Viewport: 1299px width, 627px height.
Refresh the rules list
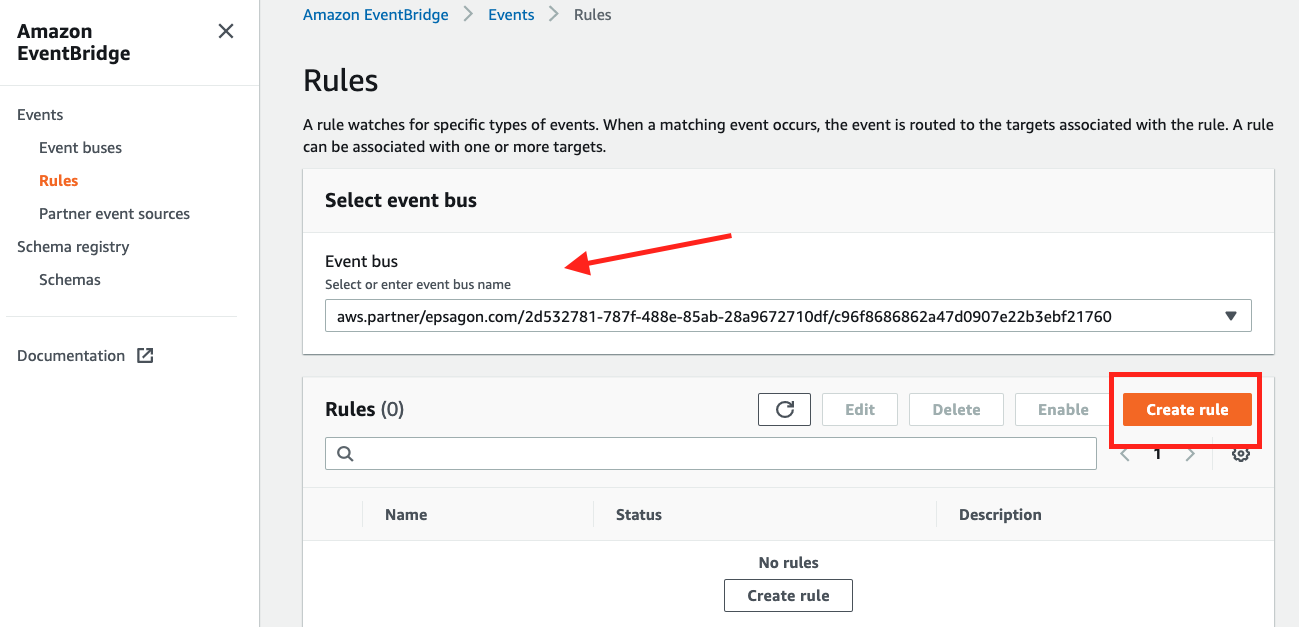coord(784,409)
